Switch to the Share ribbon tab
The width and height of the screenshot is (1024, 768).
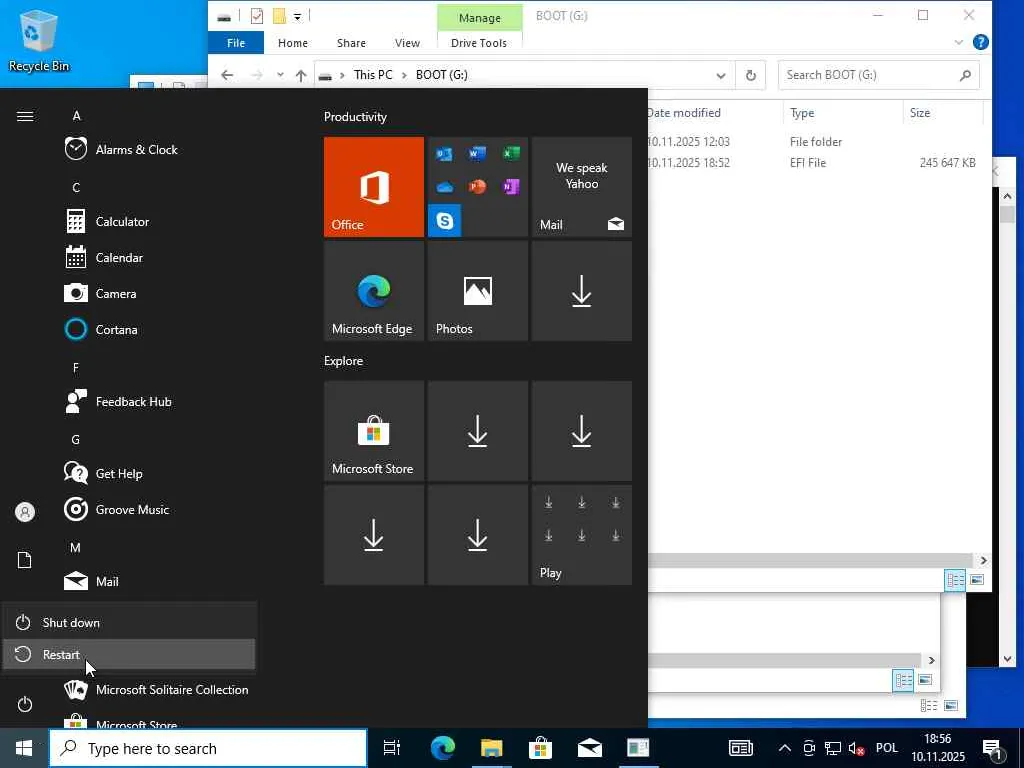[x=351, y=43]
